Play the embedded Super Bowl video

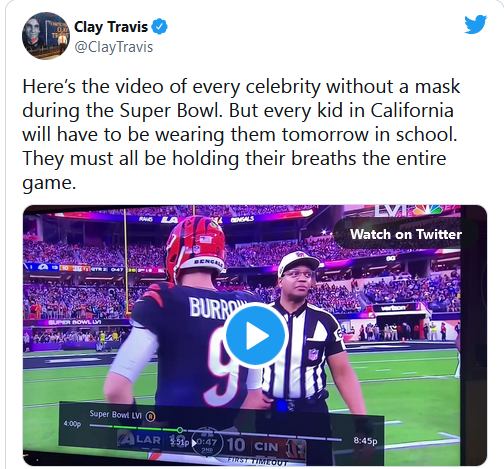click(x=256, y=335)
